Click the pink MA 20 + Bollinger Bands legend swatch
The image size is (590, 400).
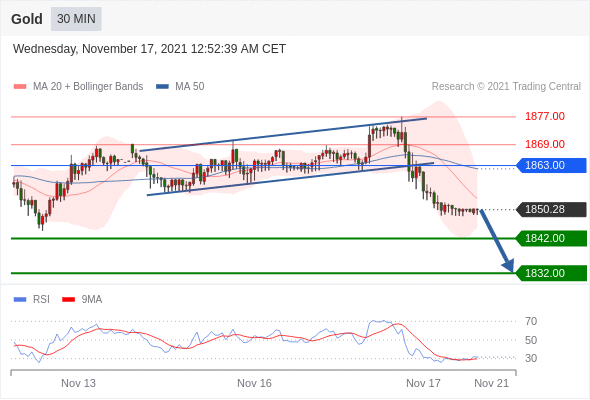click(20, 87)
